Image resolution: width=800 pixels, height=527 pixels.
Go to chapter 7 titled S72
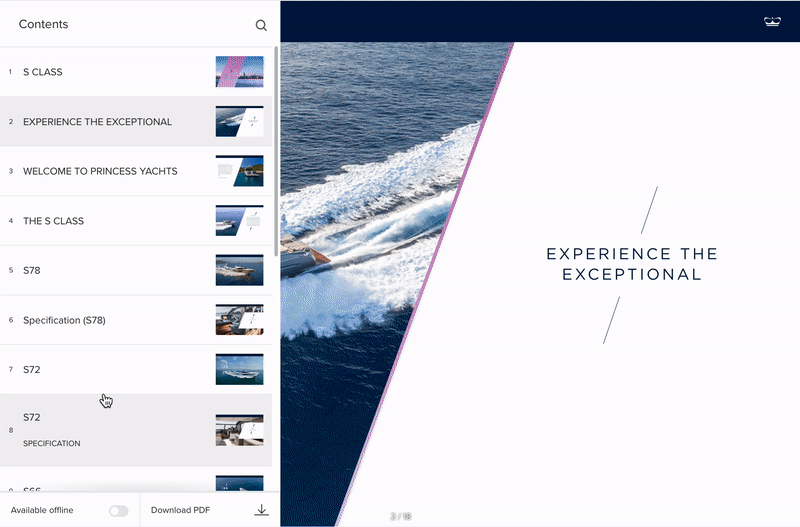(x=136, y=369)
